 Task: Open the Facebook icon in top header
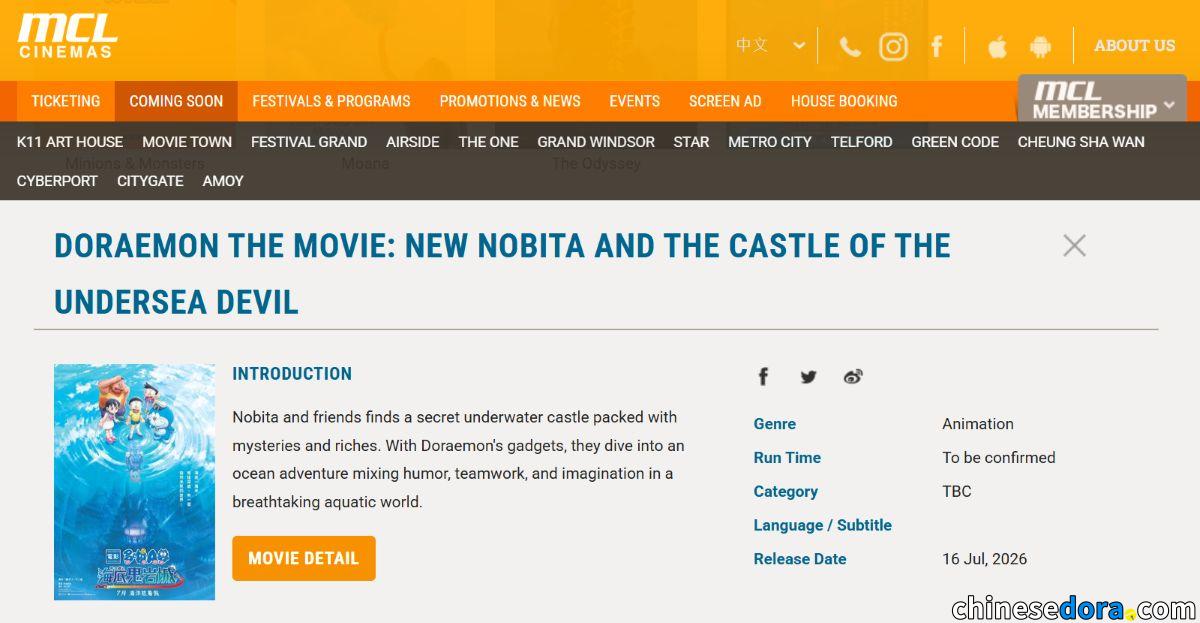click(x=937, y=47)
